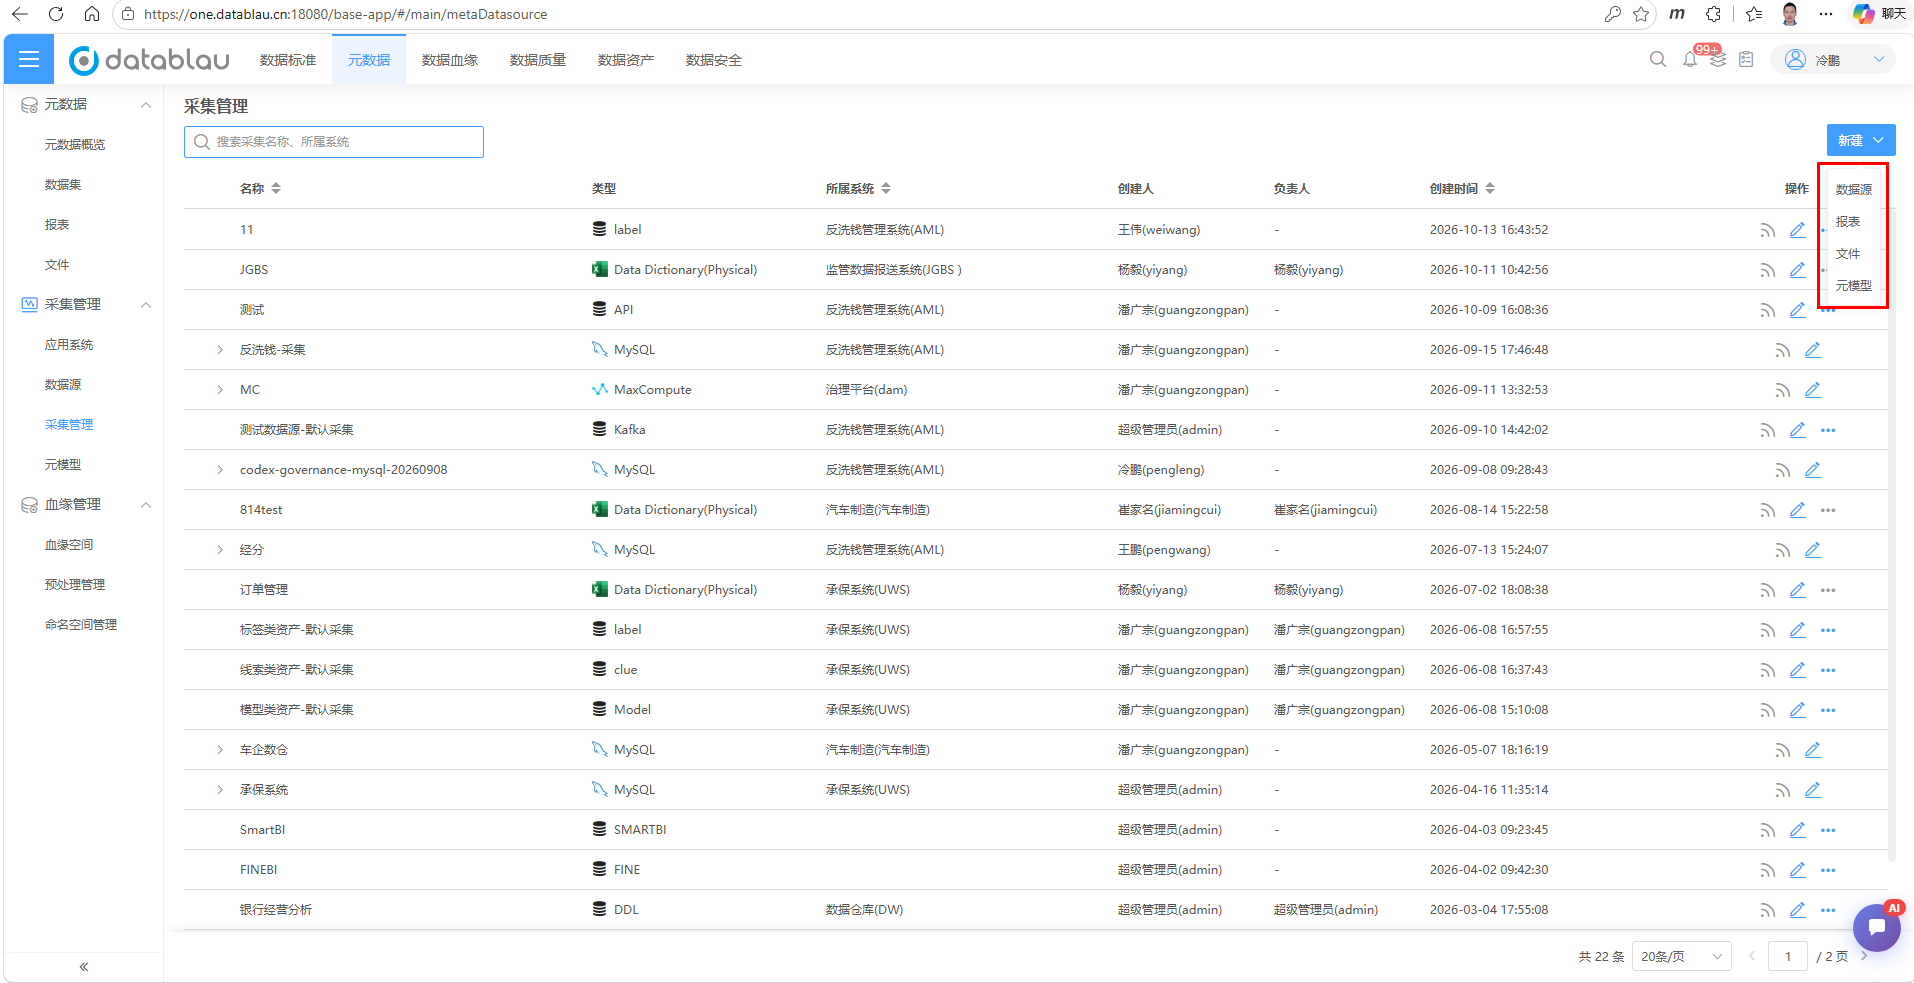Choose 元模型 in the 新建 dropdown menu

(1854, 286)
